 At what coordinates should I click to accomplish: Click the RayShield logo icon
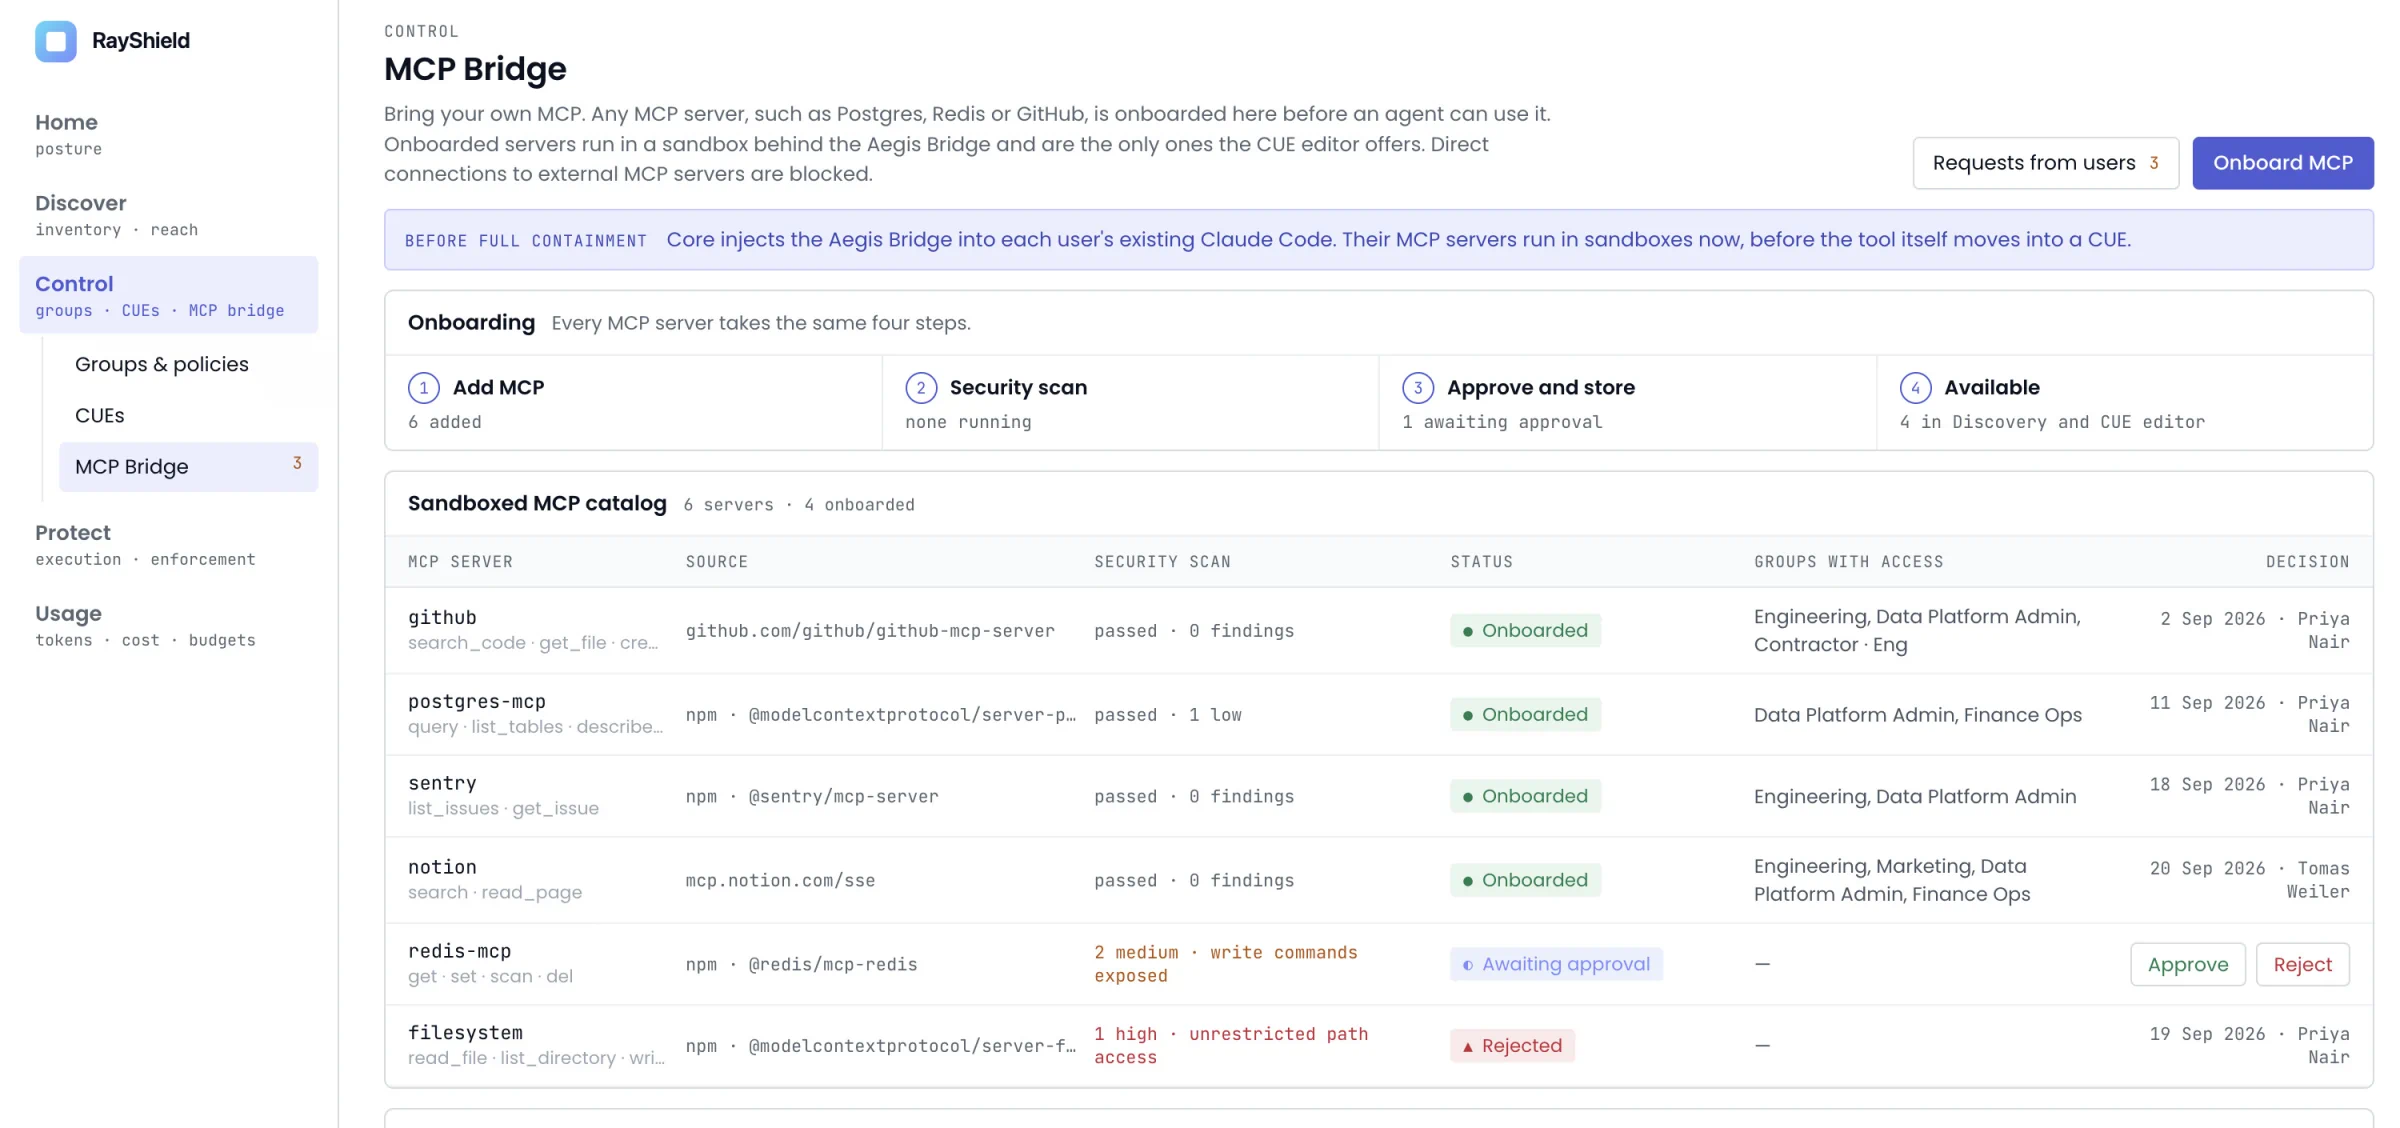(x=56, y=41)
